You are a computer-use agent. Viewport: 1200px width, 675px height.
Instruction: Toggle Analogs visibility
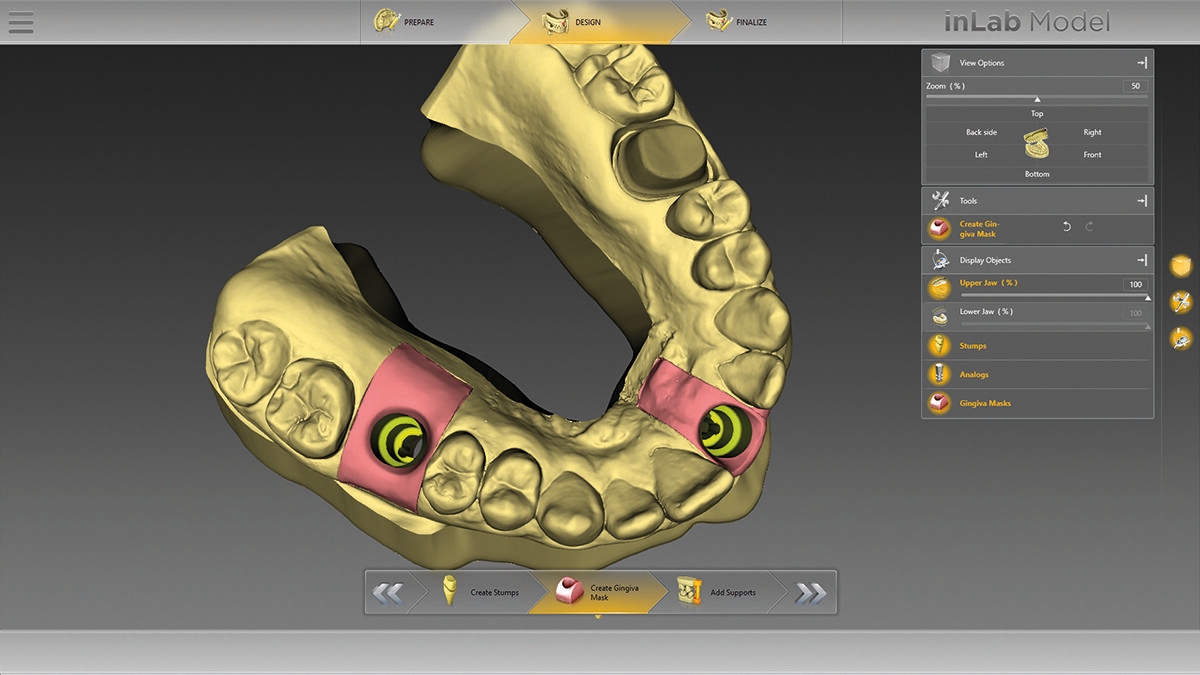(939, 375)
